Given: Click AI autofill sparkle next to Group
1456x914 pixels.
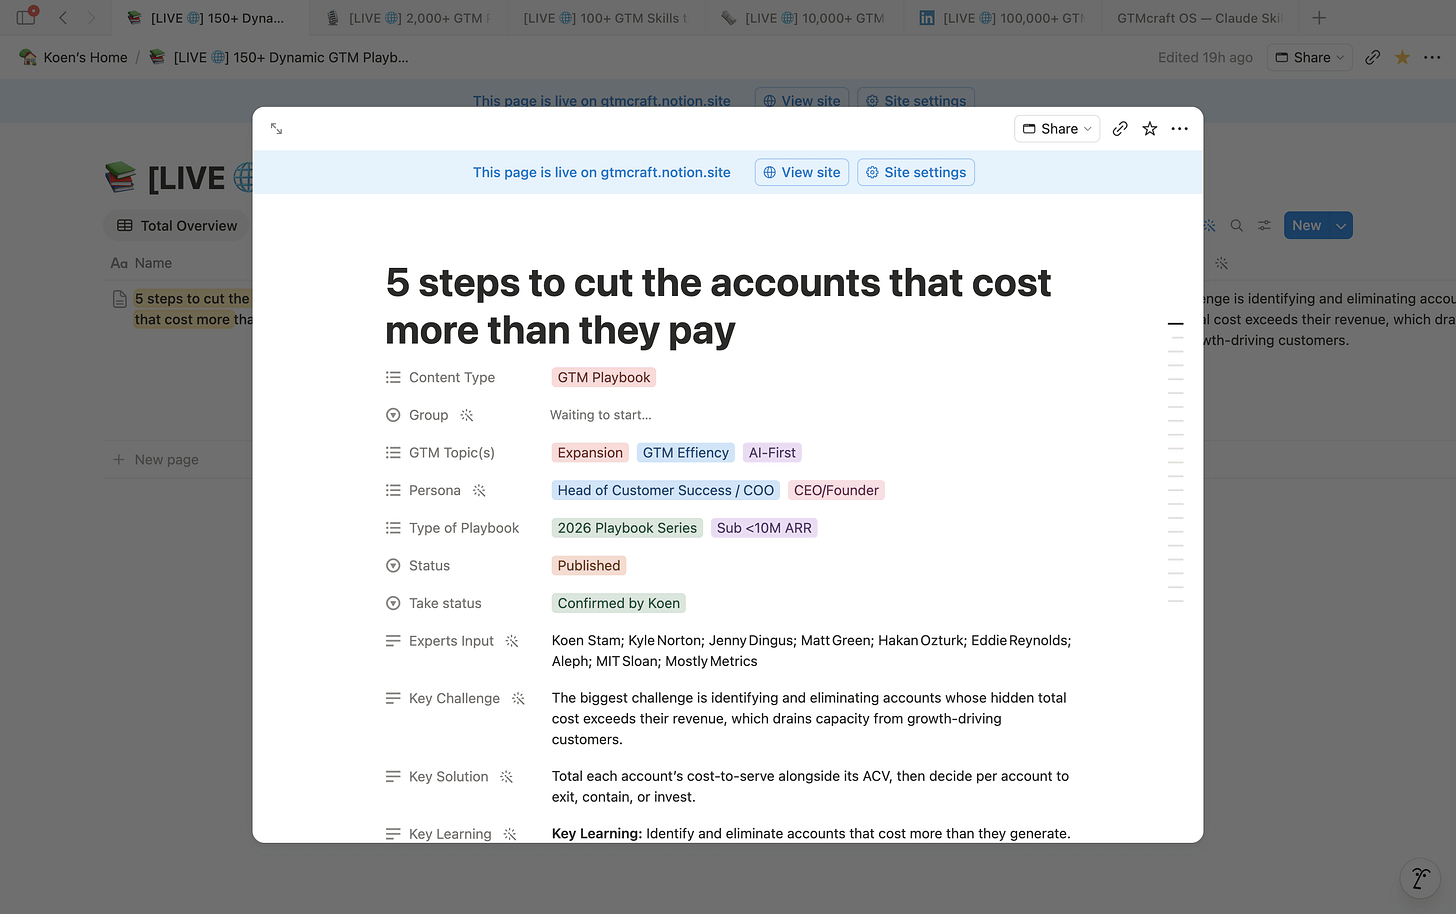Looking at the screenshot, I should click(467, 415).
